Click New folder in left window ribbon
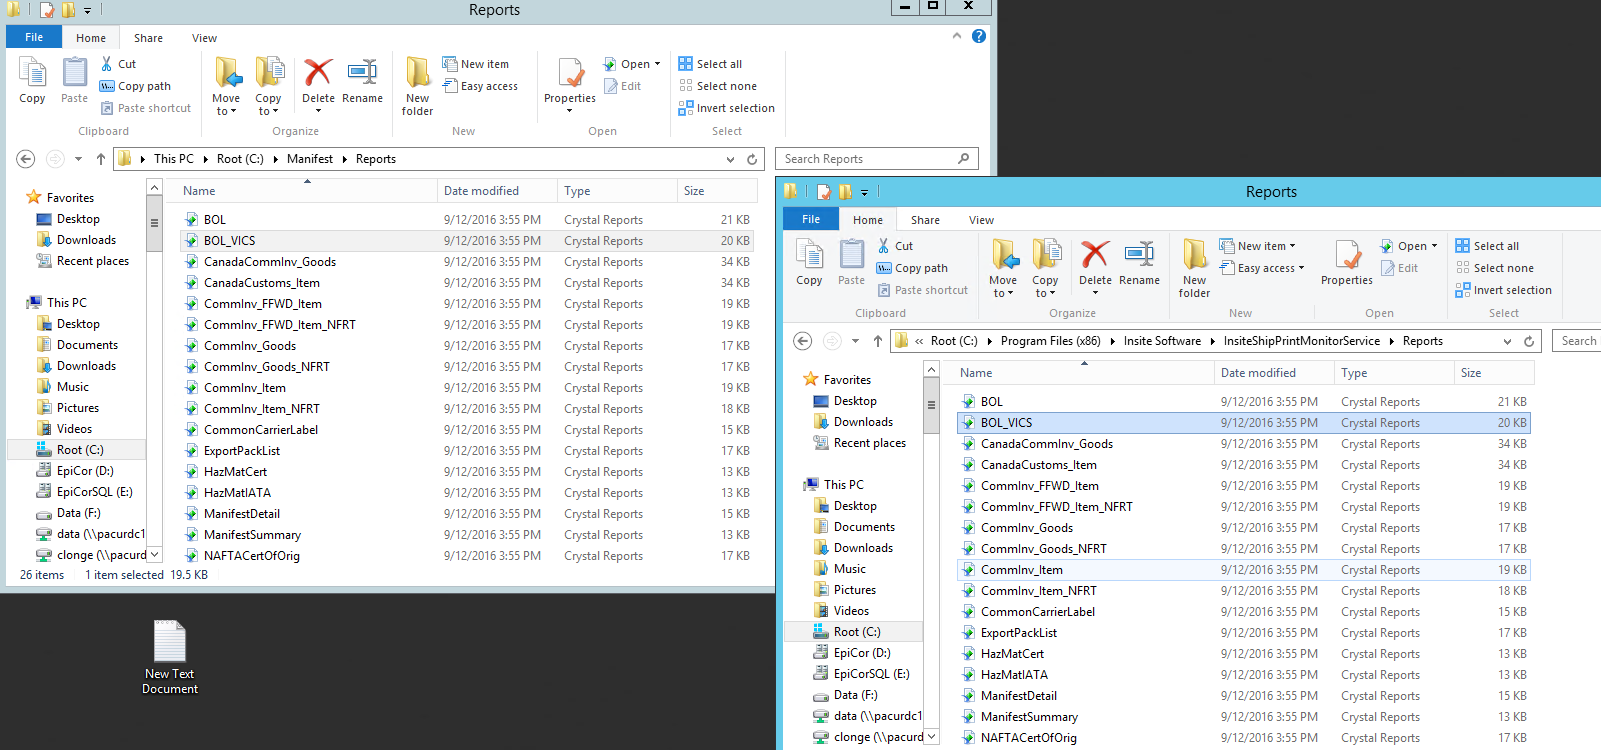 (418, 86)
